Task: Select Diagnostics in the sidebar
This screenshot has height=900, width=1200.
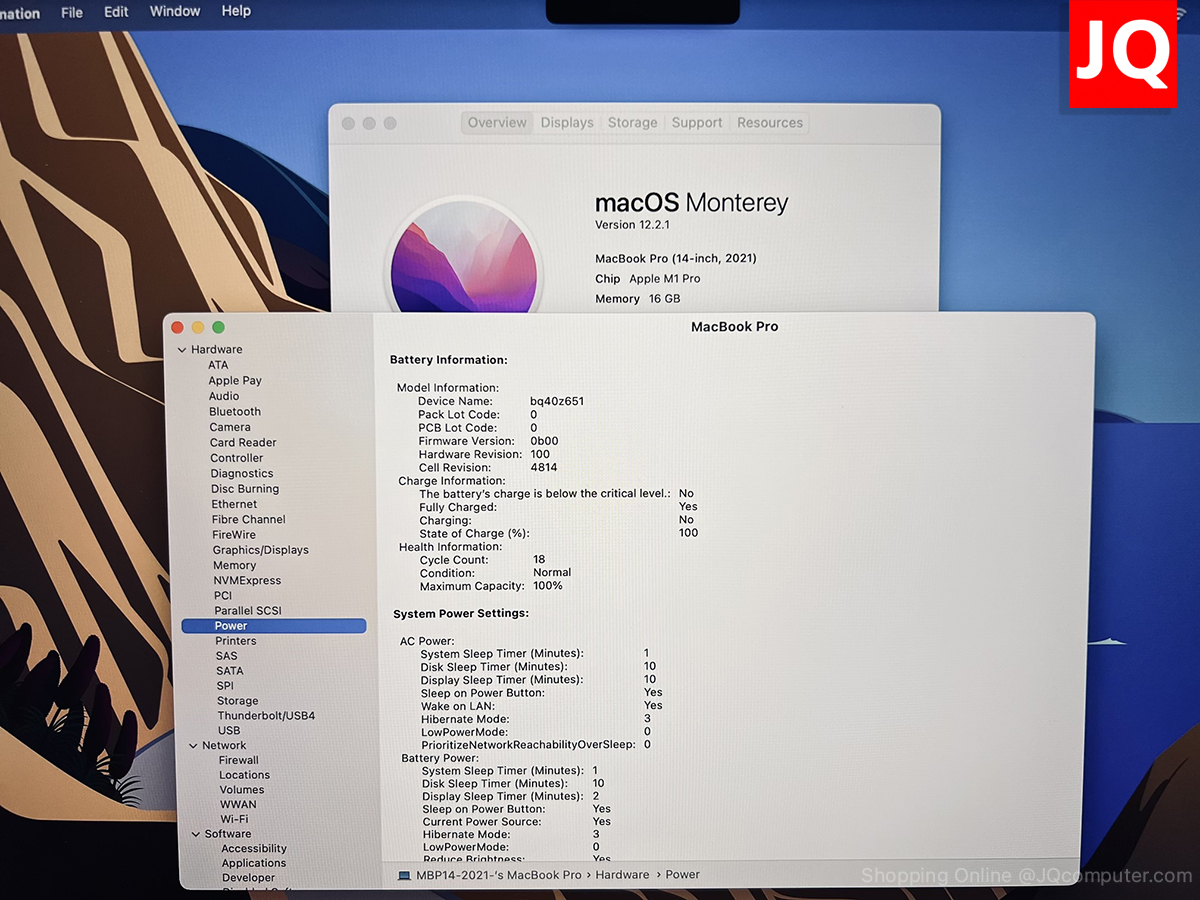Action: tap(242, 473)
